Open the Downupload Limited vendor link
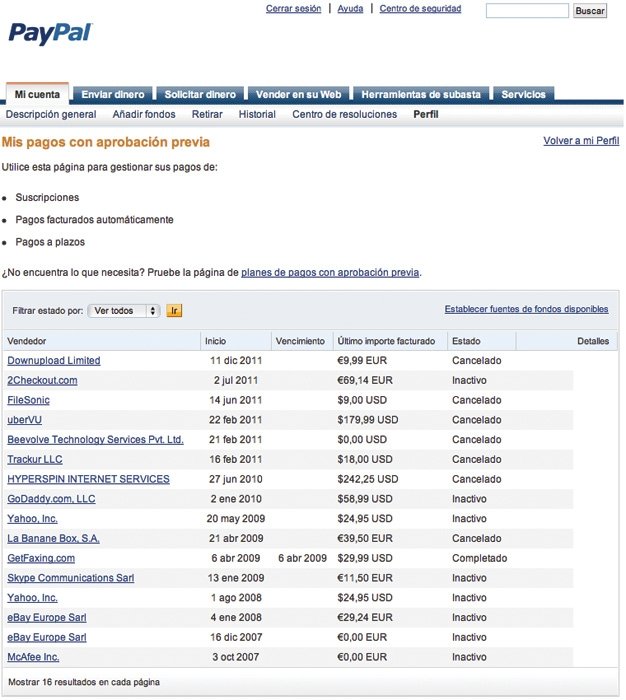This screenshot has width=626, height=700. 54,361
